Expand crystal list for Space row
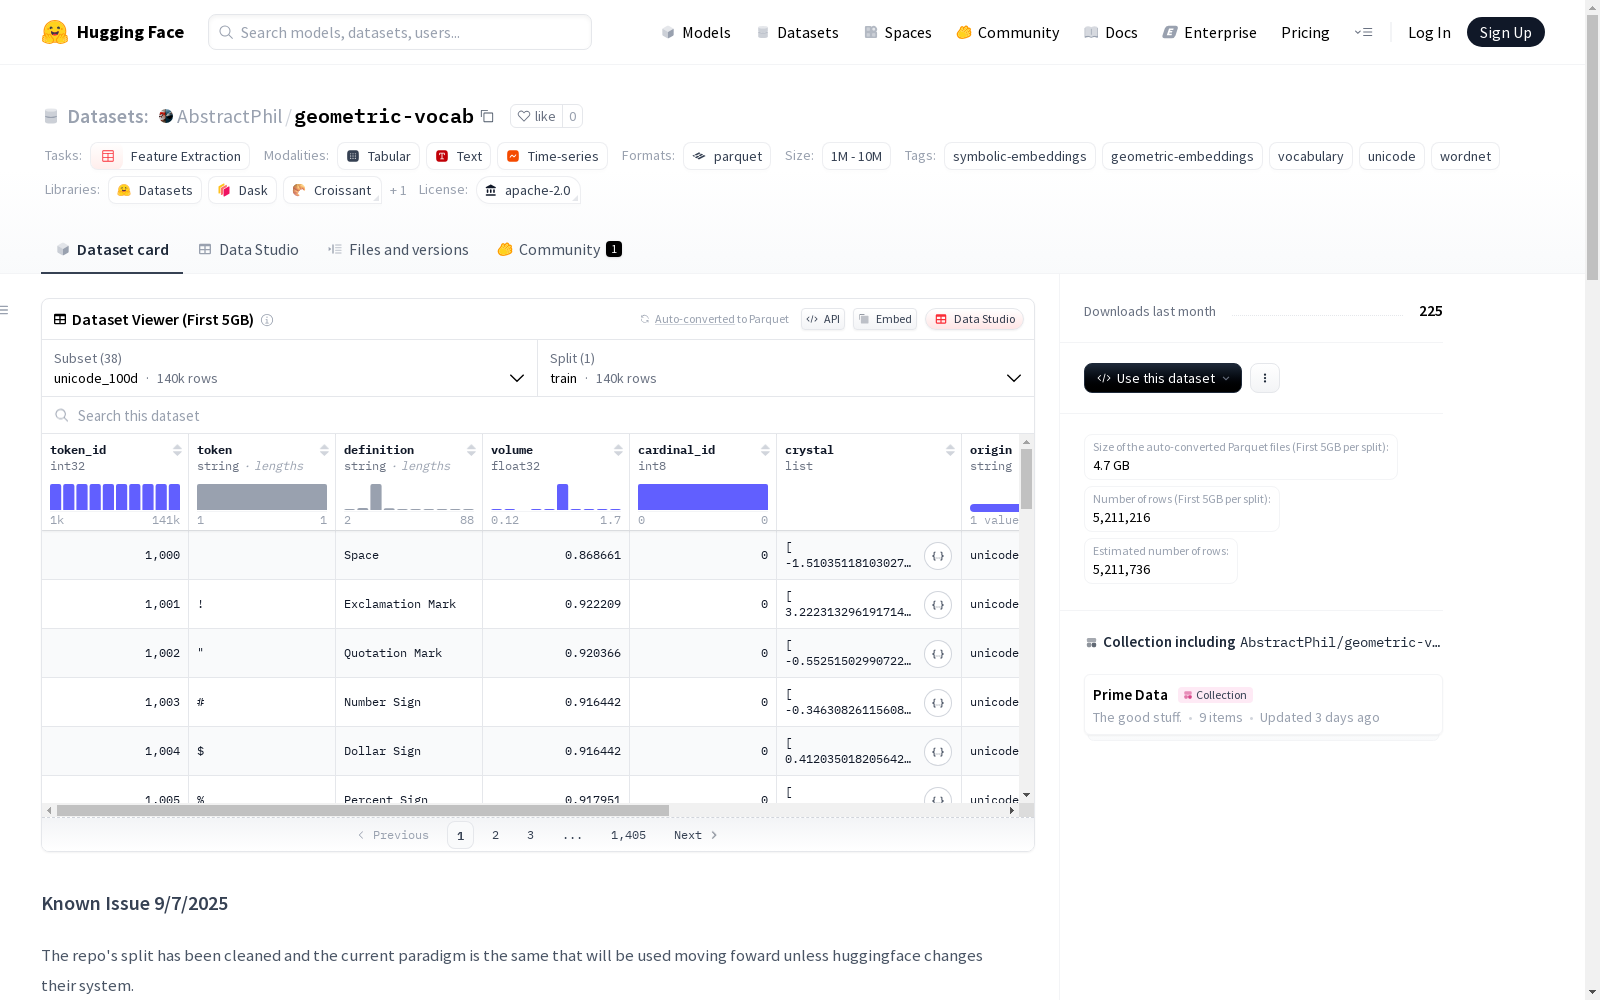 [938, 556]
